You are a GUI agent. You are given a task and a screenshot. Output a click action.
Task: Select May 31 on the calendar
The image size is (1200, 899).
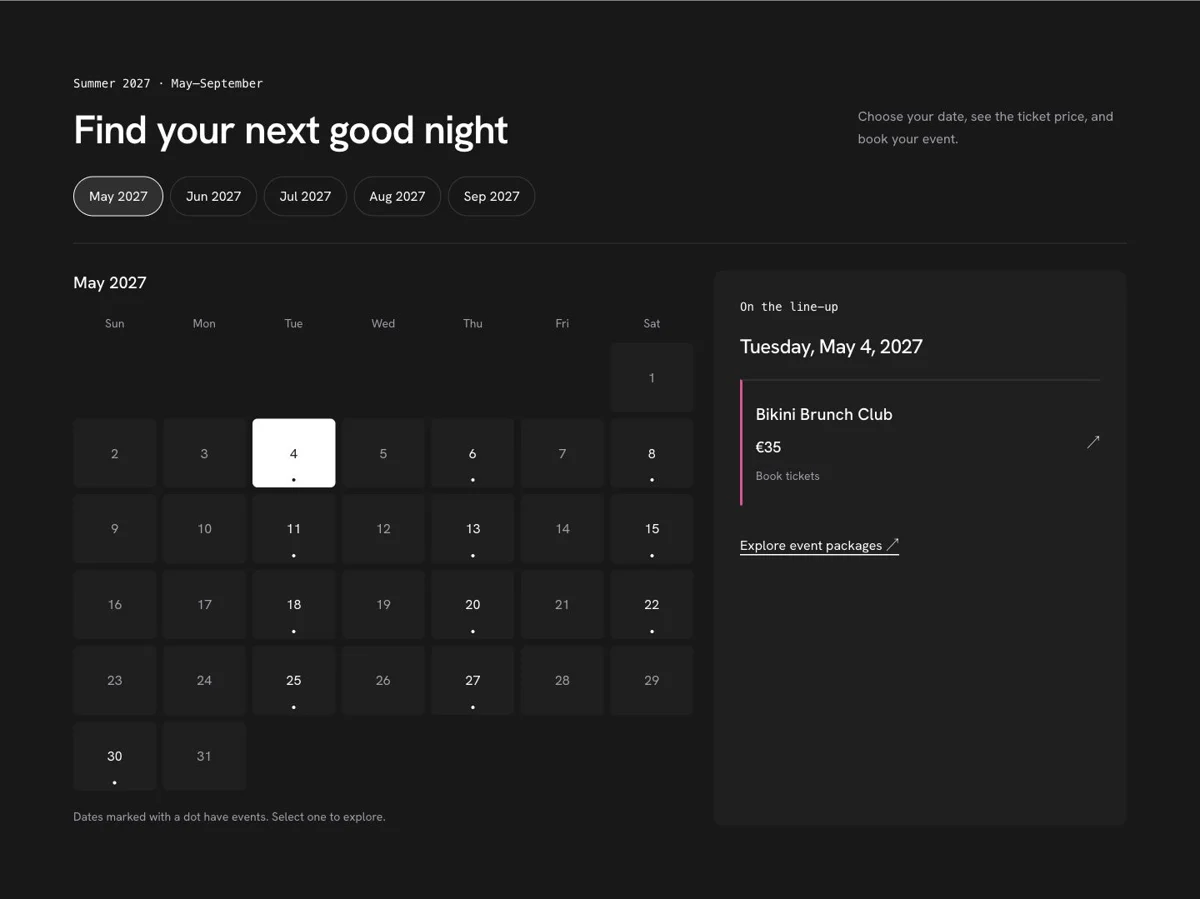pos(204,757)
